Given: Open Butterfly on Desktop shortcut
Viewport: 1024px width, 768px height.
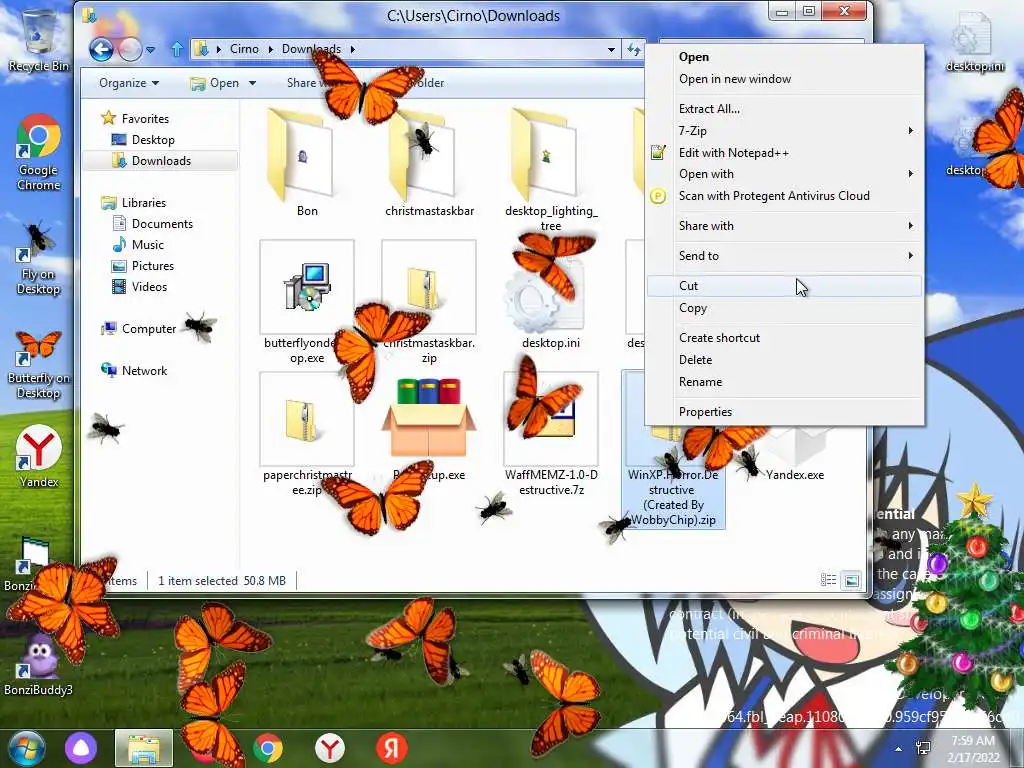Looking at the screenshot, I should tap(38, 364).
